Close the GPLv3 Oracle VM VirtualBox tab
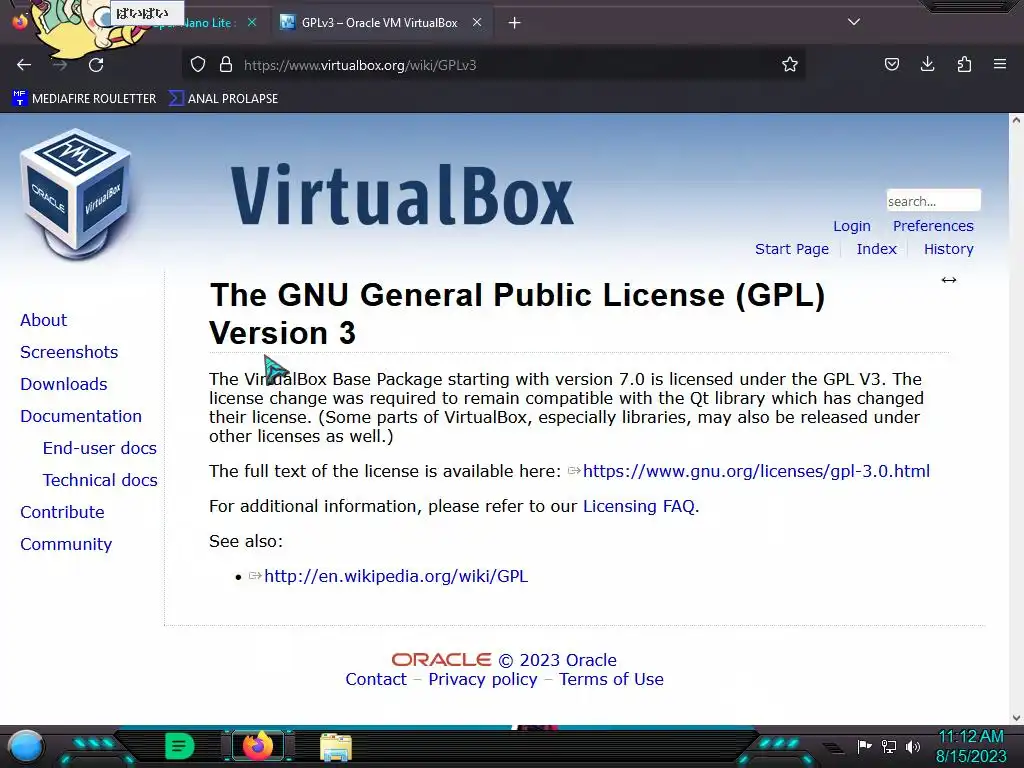 pyautogui.click(x=477, y=23)
